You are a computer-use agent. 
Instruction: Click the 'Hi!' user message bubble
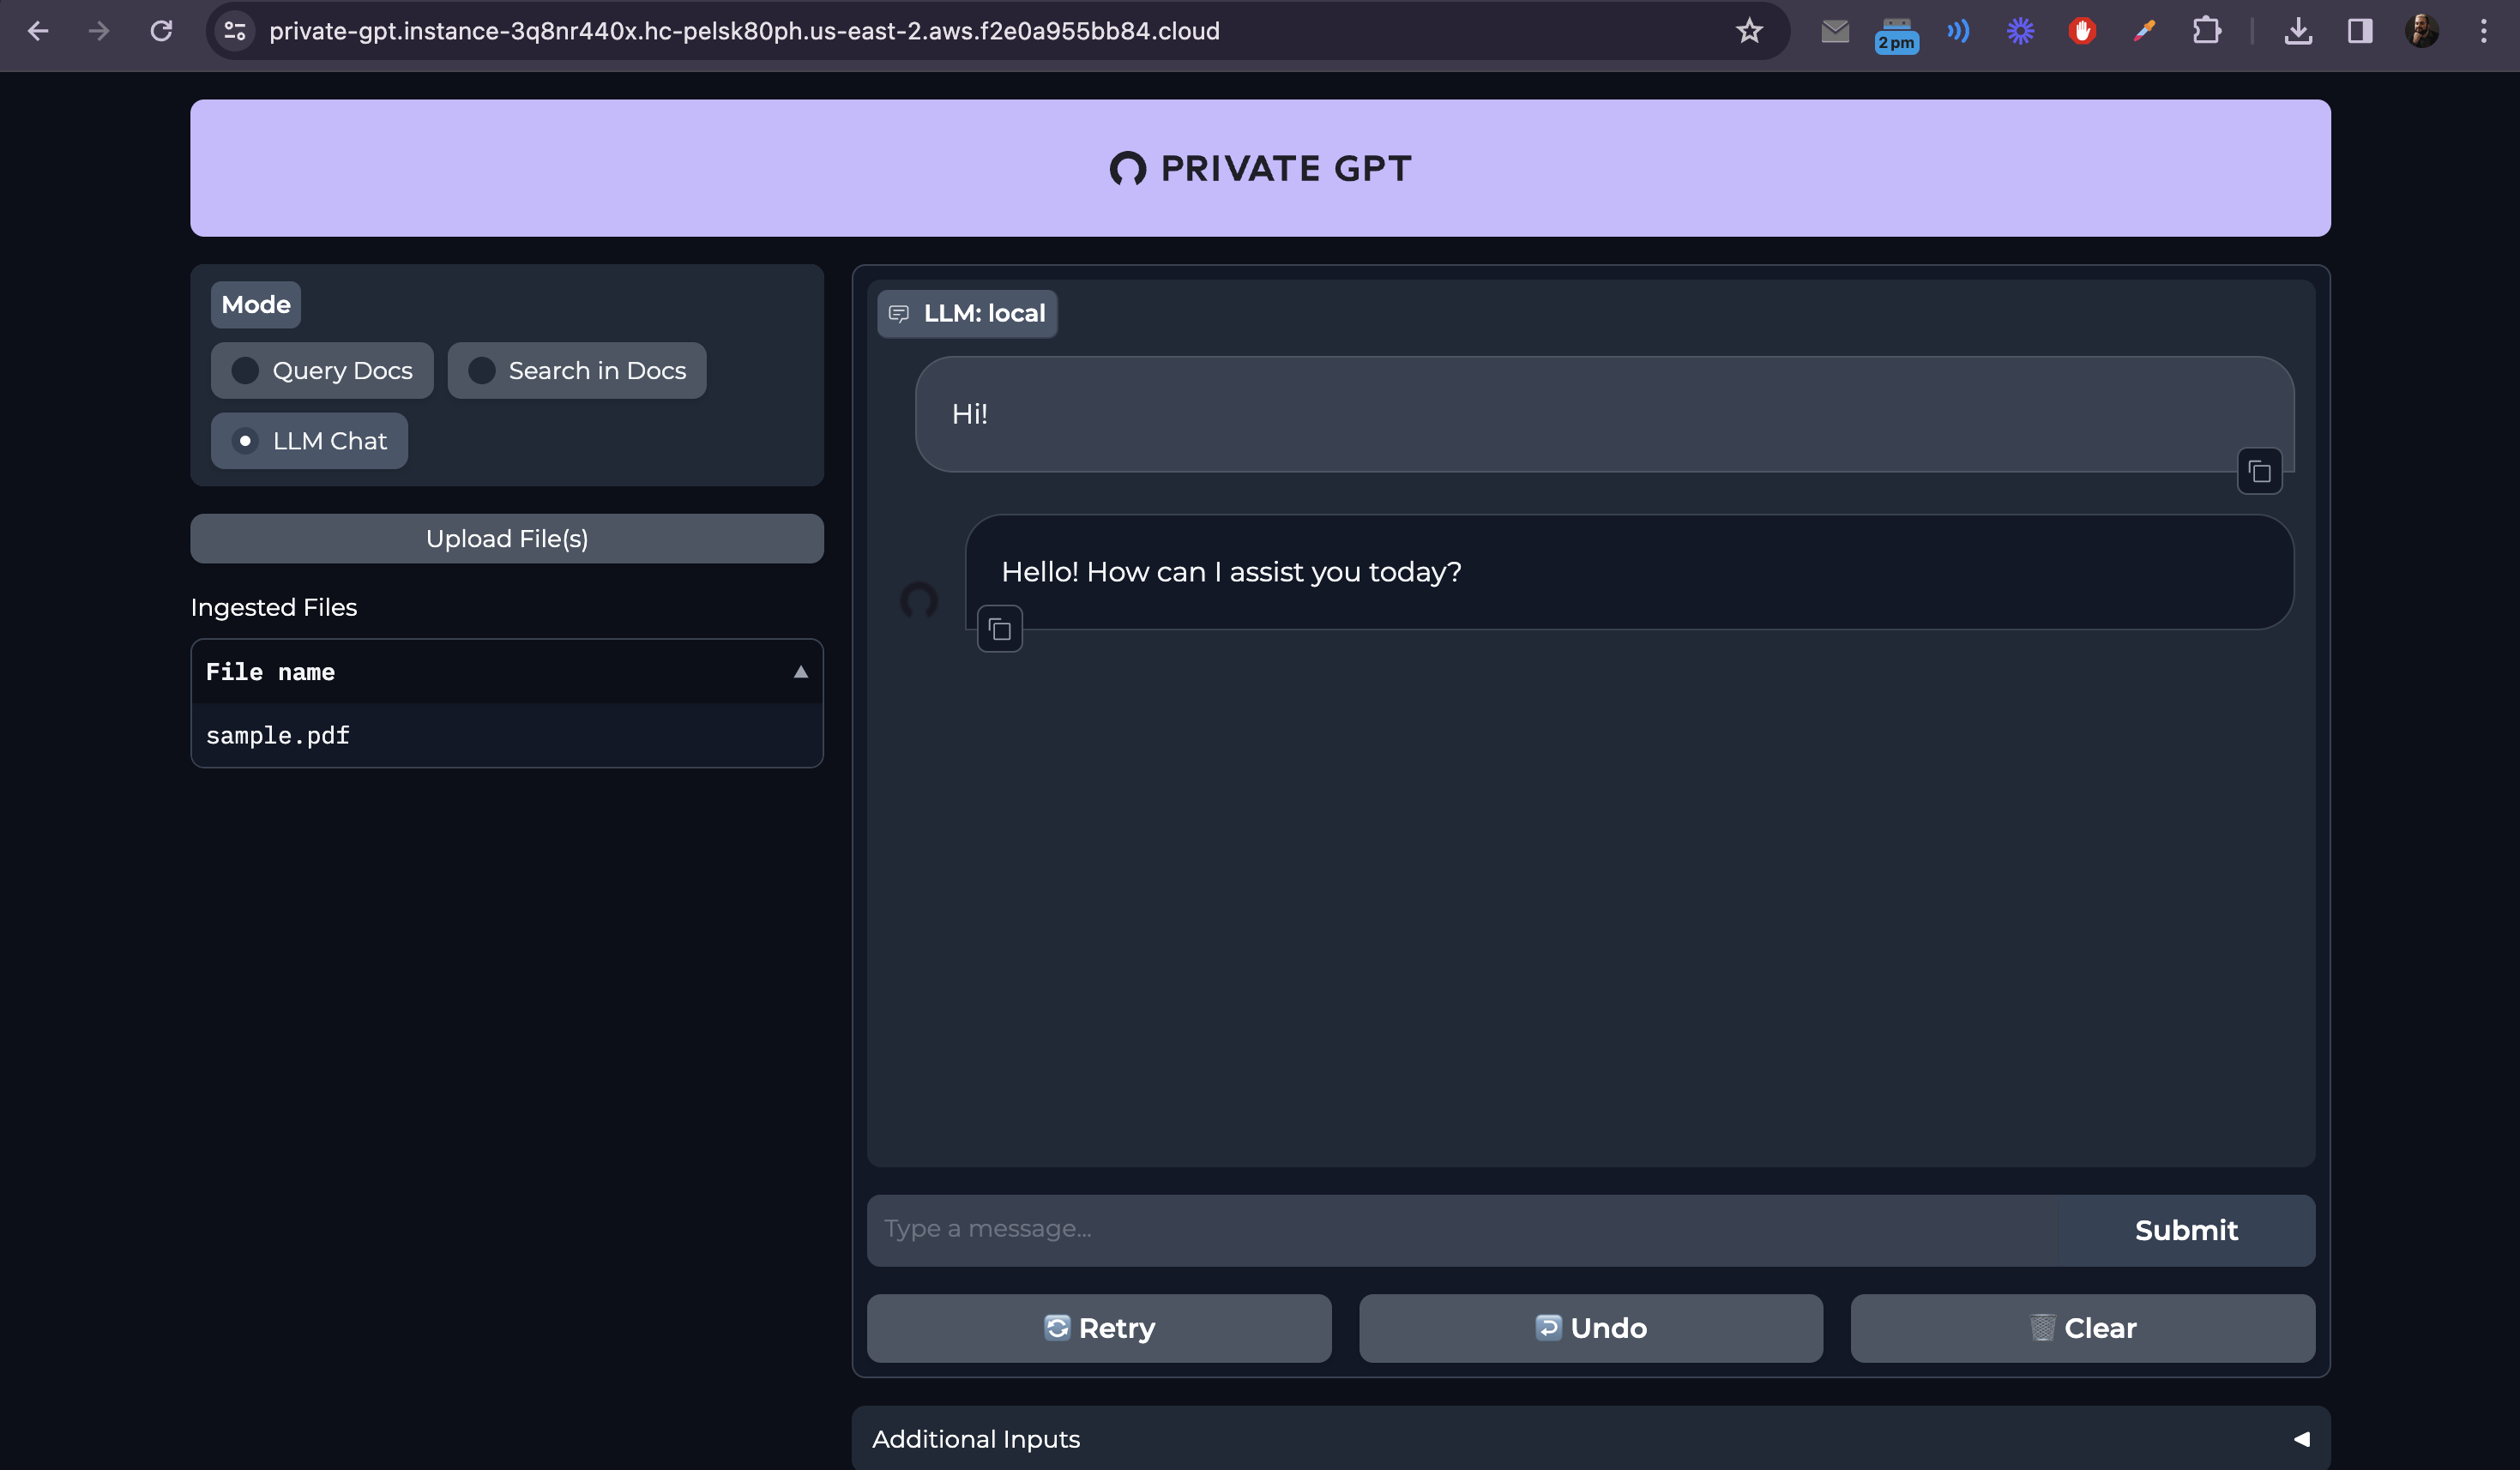coord(1604,414)
